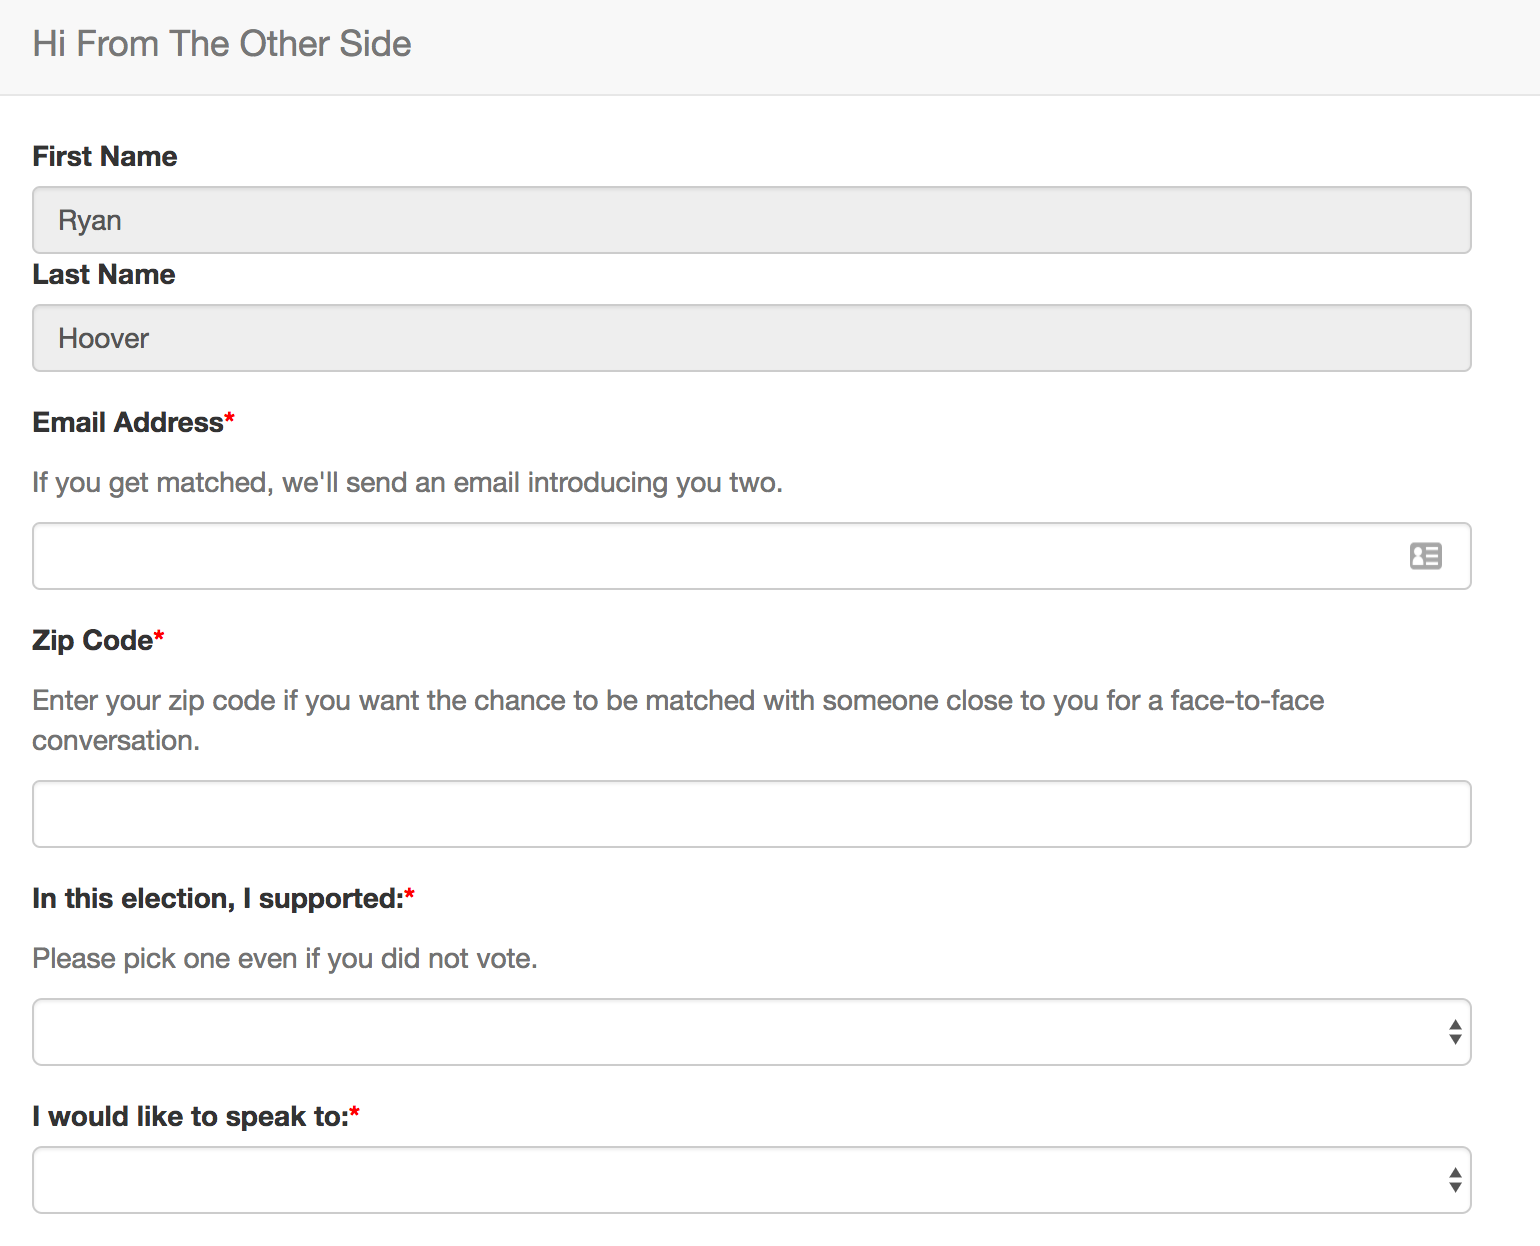Click the "In this election, I supported:" label
The width and height of the screenshot is (1540, 1246).
coord(217,898)
